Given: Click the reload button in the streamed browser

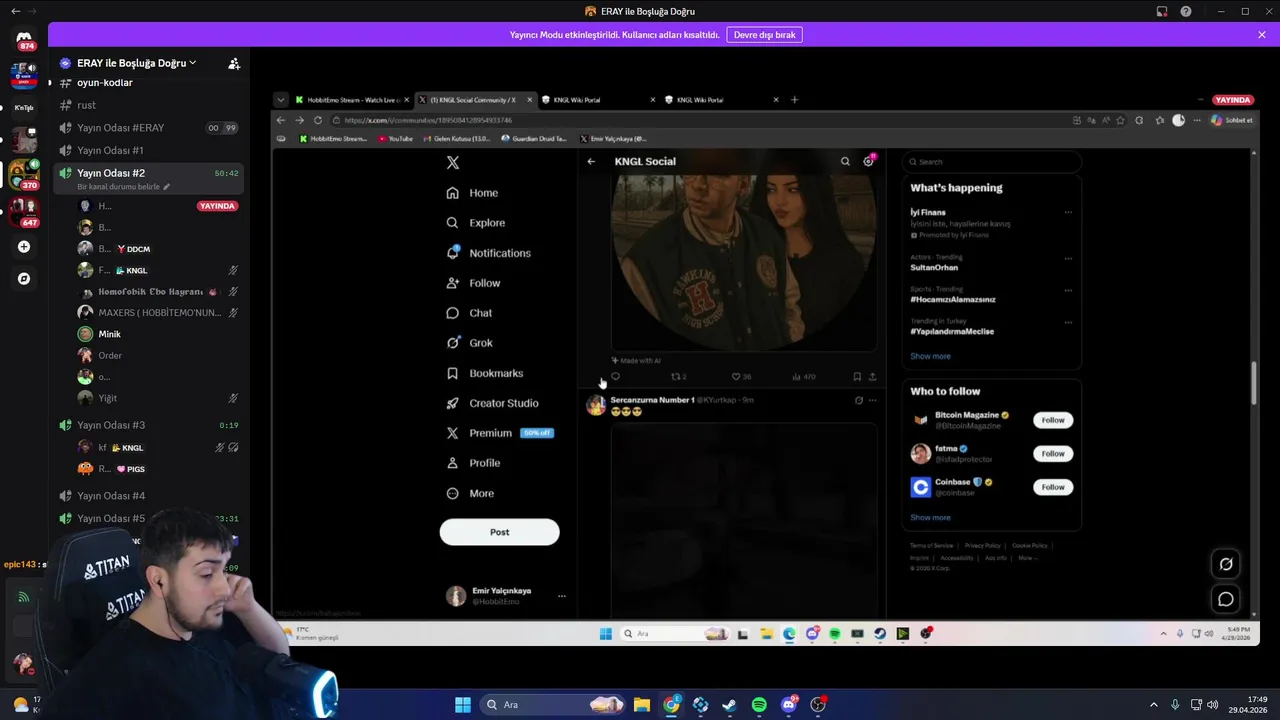Looking at the screenshot, I should (318, 120).
